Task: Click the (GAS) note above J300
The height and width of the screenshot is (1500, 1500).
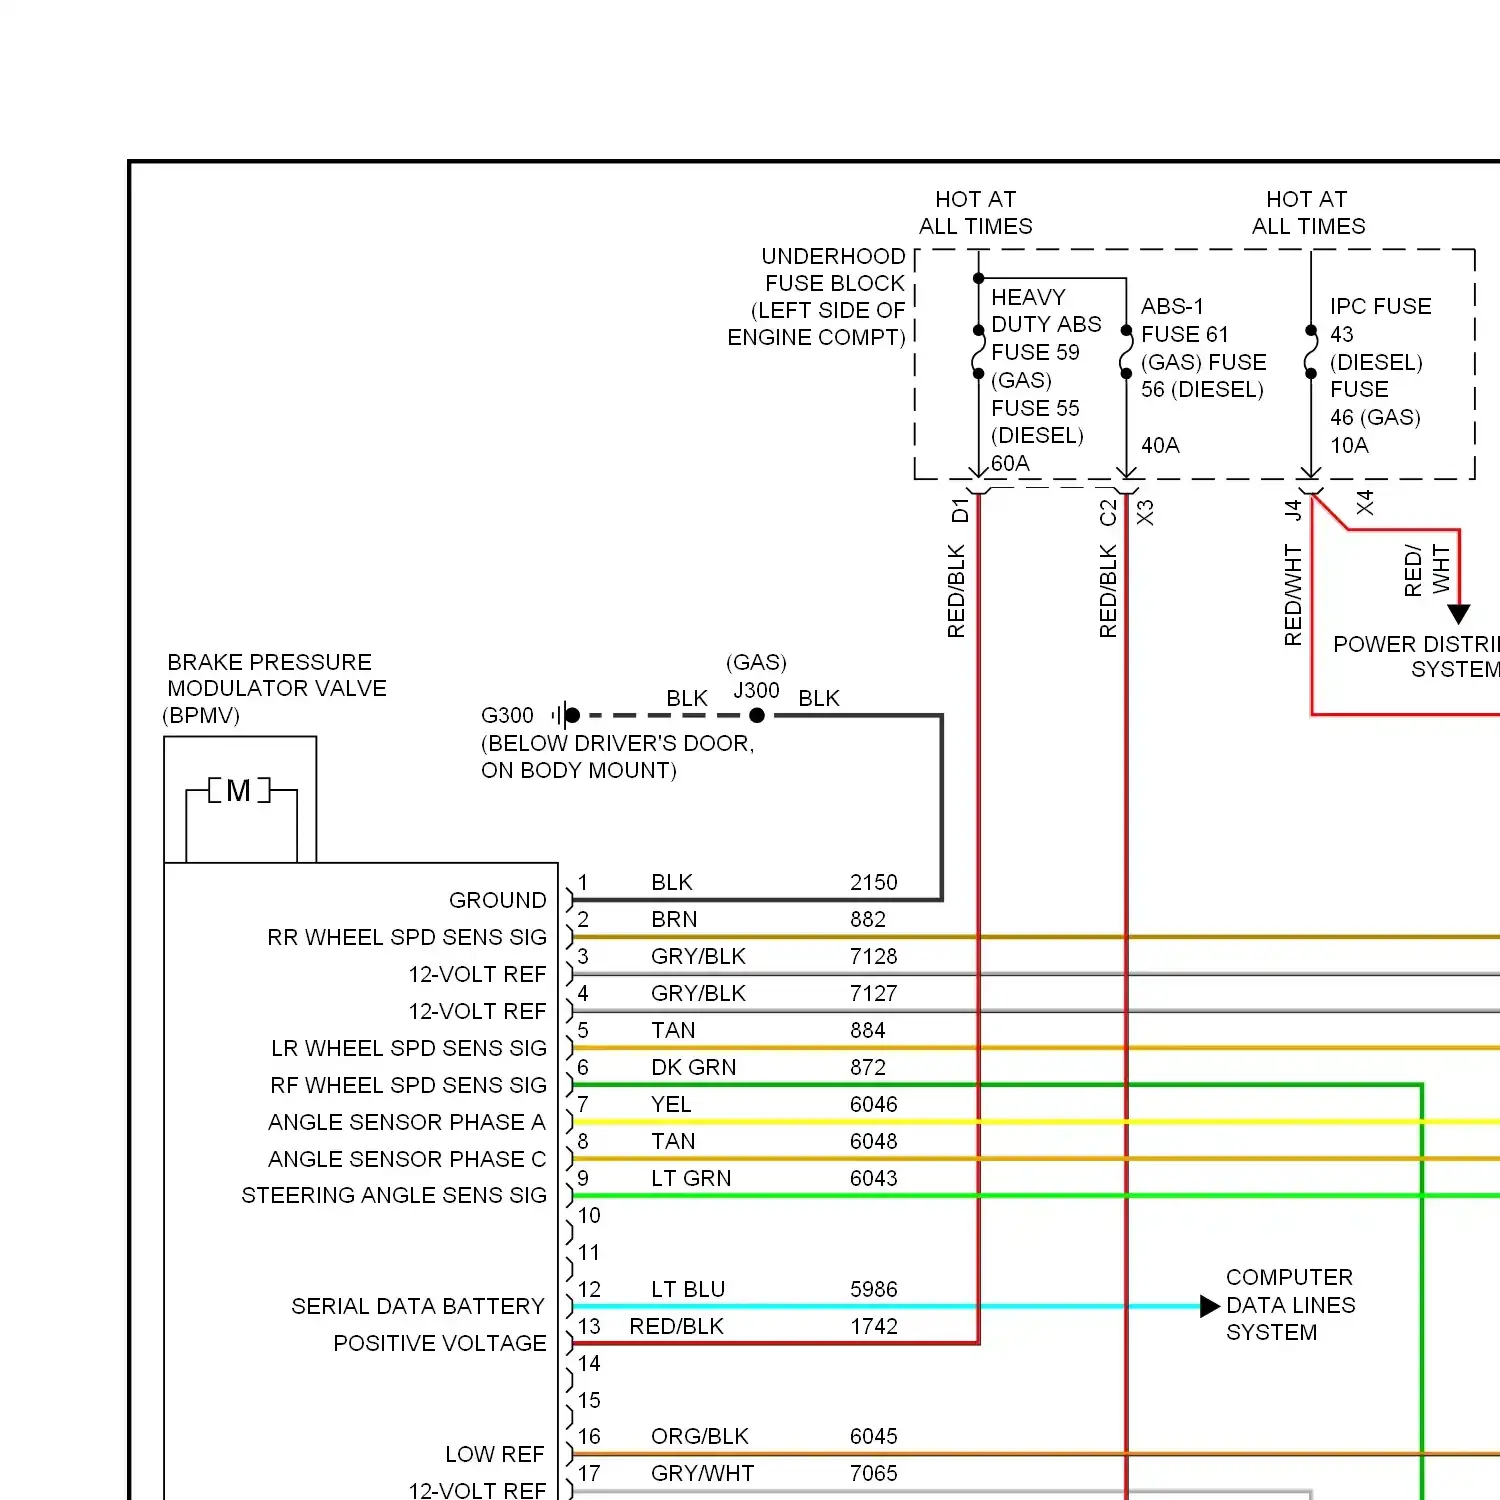Action: coord(757,662)
